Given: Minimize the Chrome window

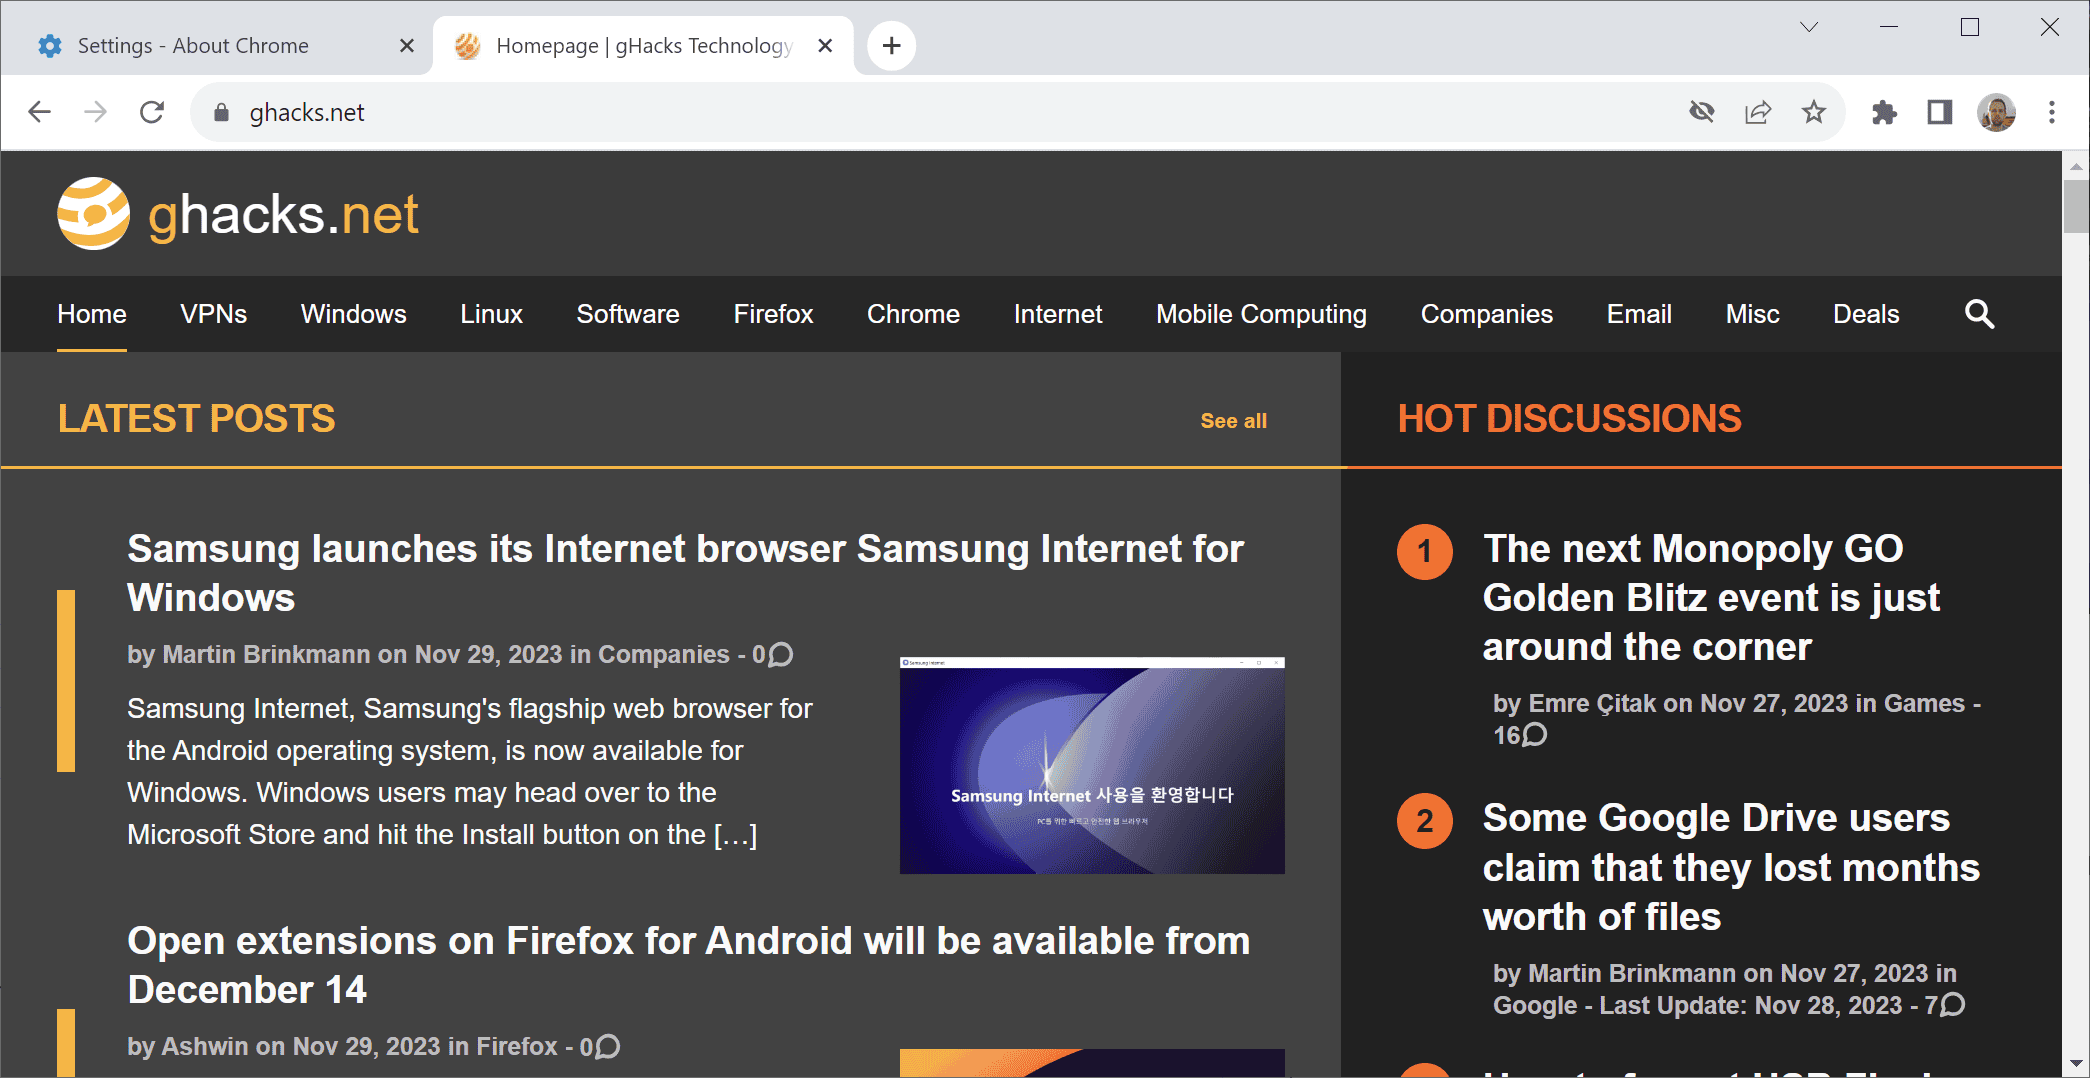Looking at the screenshot, I should [1889, 27].
